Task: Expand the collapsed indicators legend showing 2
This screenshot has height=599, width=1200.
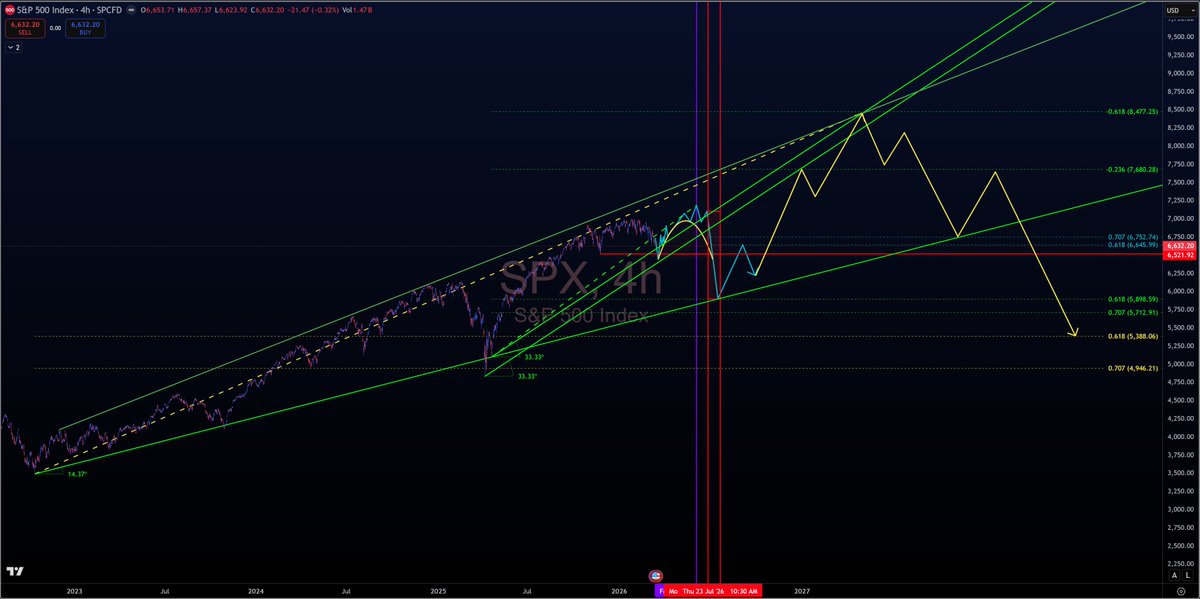Action: 14,47
